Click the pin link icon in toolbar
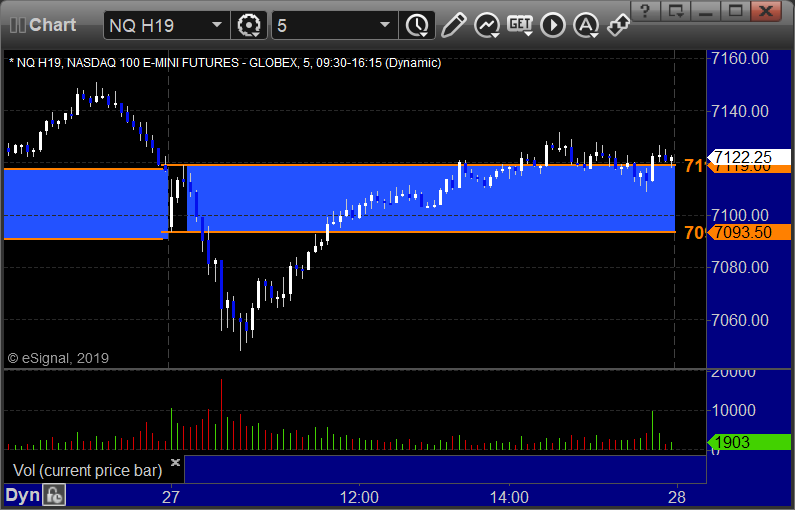Image resolution: width=795 pixels, height=510 pixels. coord(618,25)
